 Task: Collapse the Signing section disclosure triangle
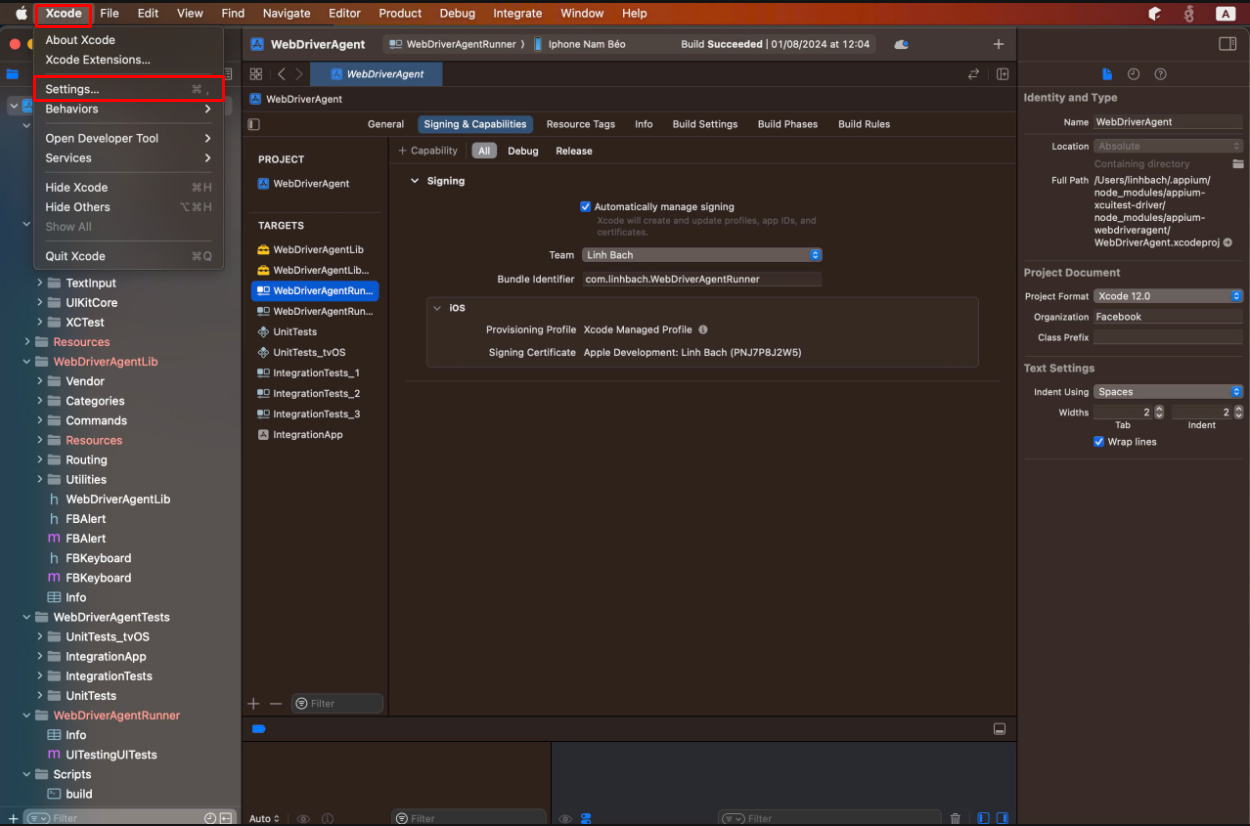point(415,181)
